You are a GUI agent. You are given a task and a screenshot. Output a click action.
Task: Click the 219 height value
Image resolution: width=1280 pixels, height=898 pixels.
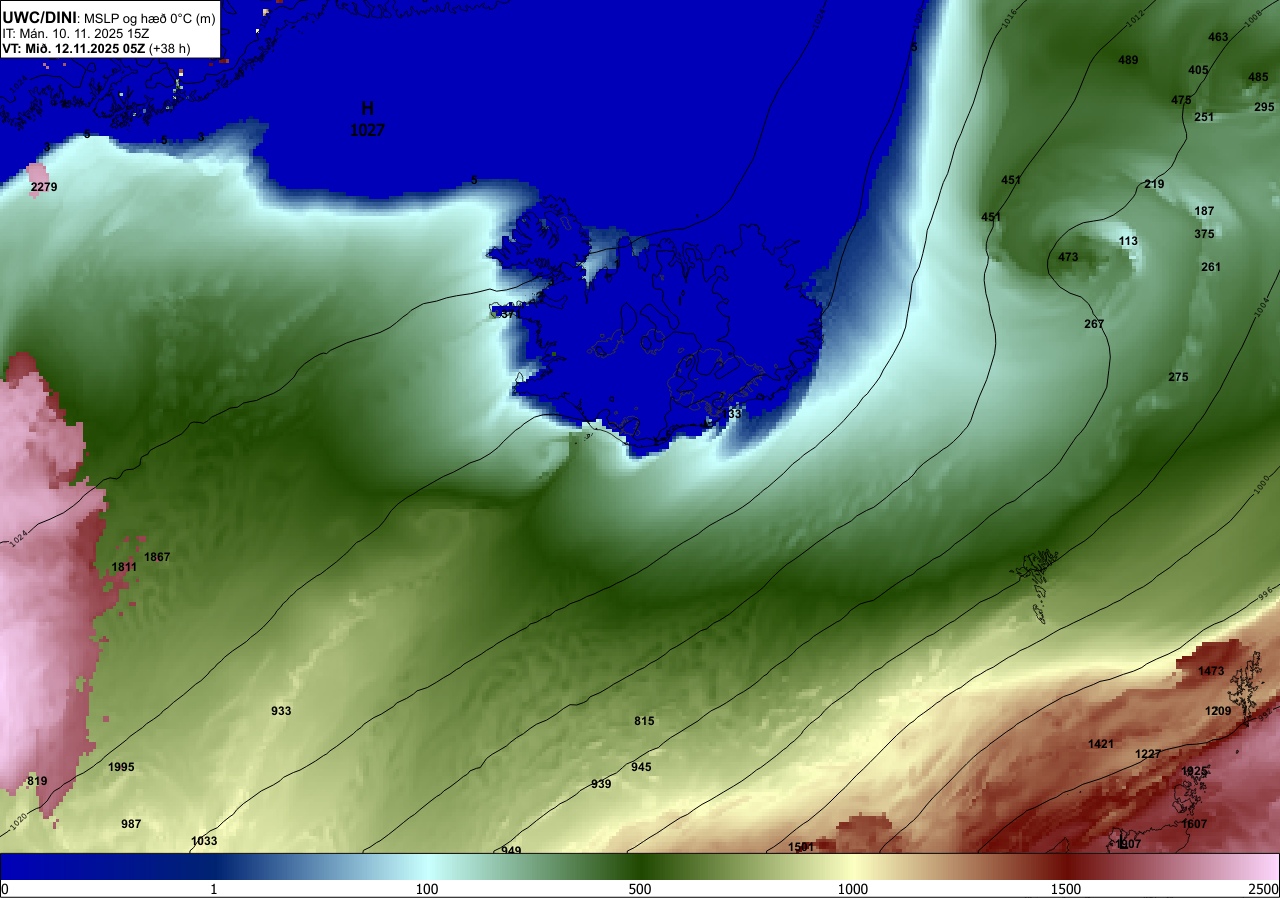(x=1154, y=184)
